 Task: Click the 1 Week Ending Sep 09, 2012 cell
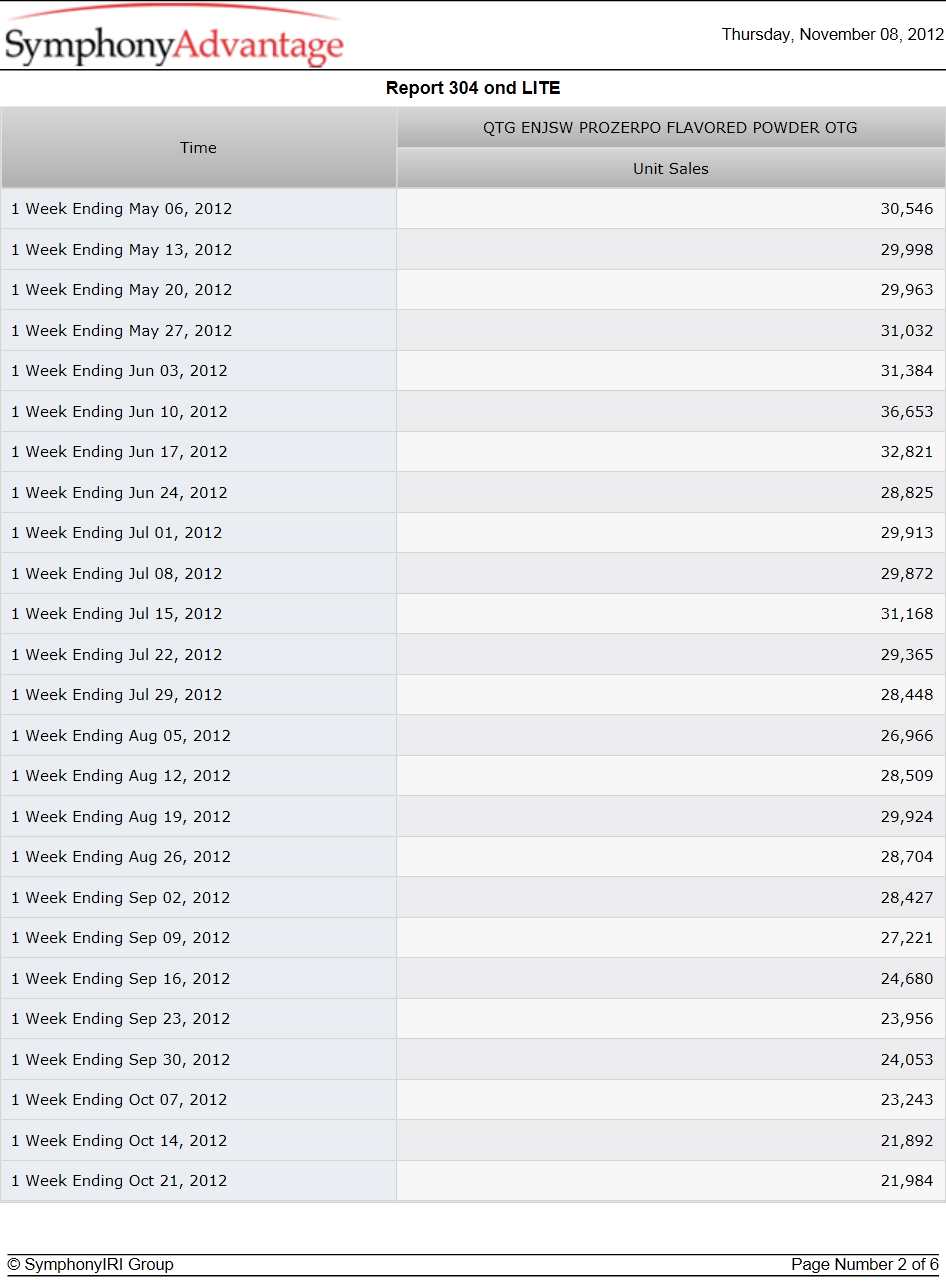point(198,938)
